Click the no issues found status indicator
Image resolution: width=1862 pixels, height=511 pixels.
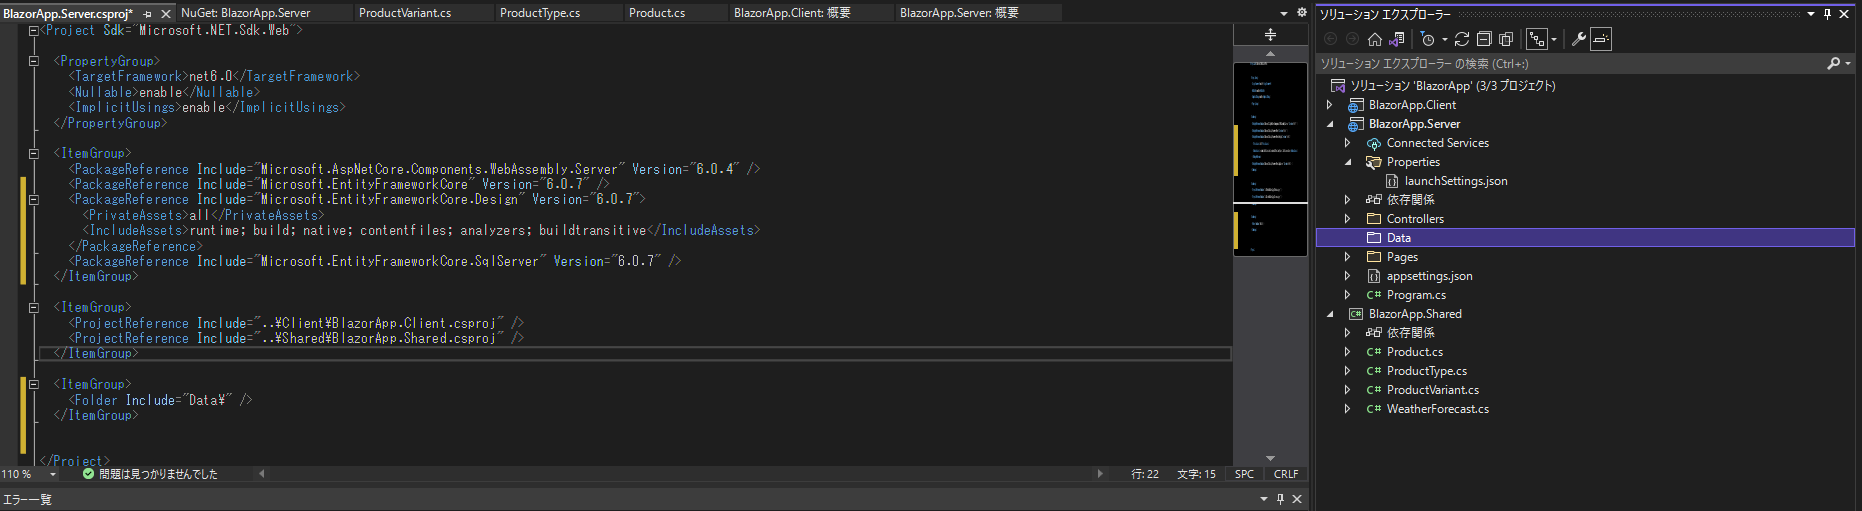tap(150, 474)
